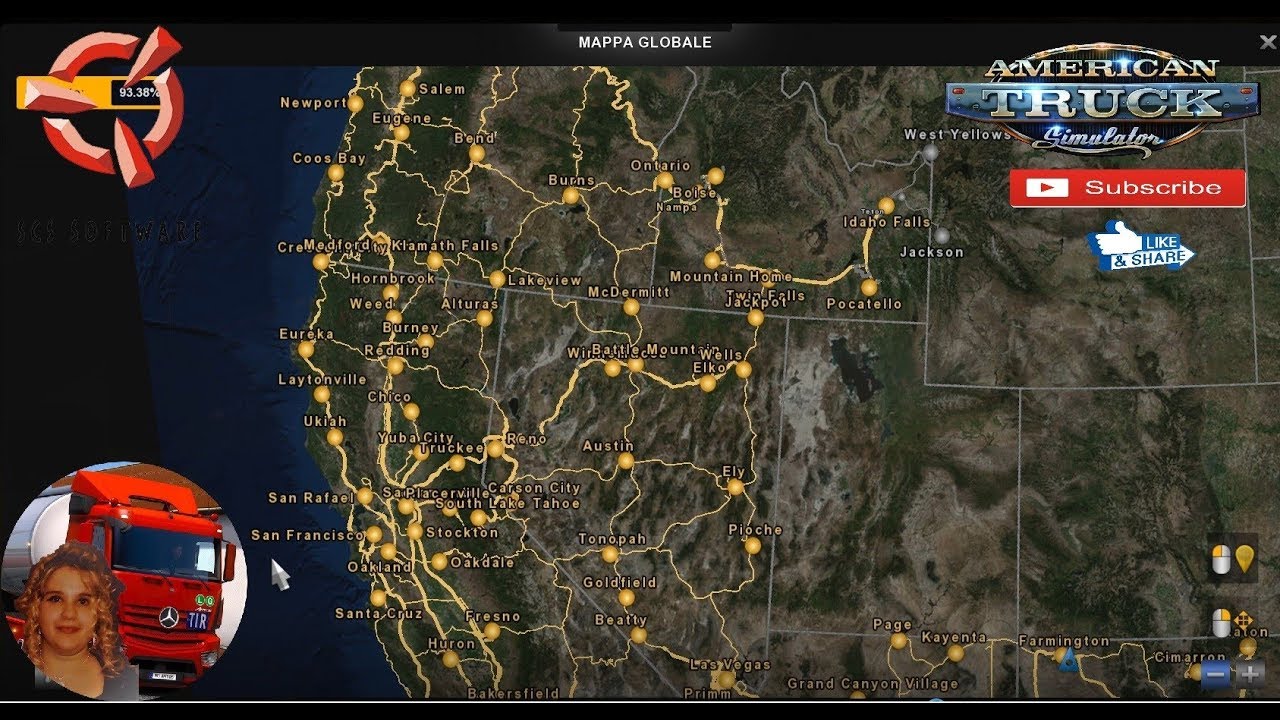
Task: Click the Las Vegas city marker
Action: [727, 679]
